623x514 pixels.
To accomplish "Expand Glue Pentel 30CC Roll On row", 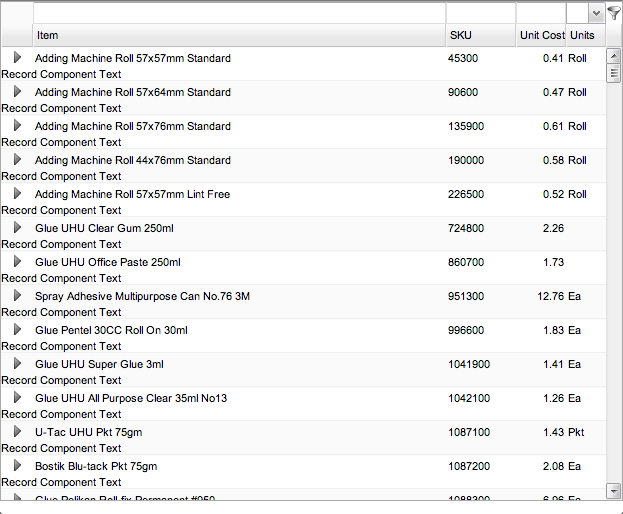I will (17, 330).
